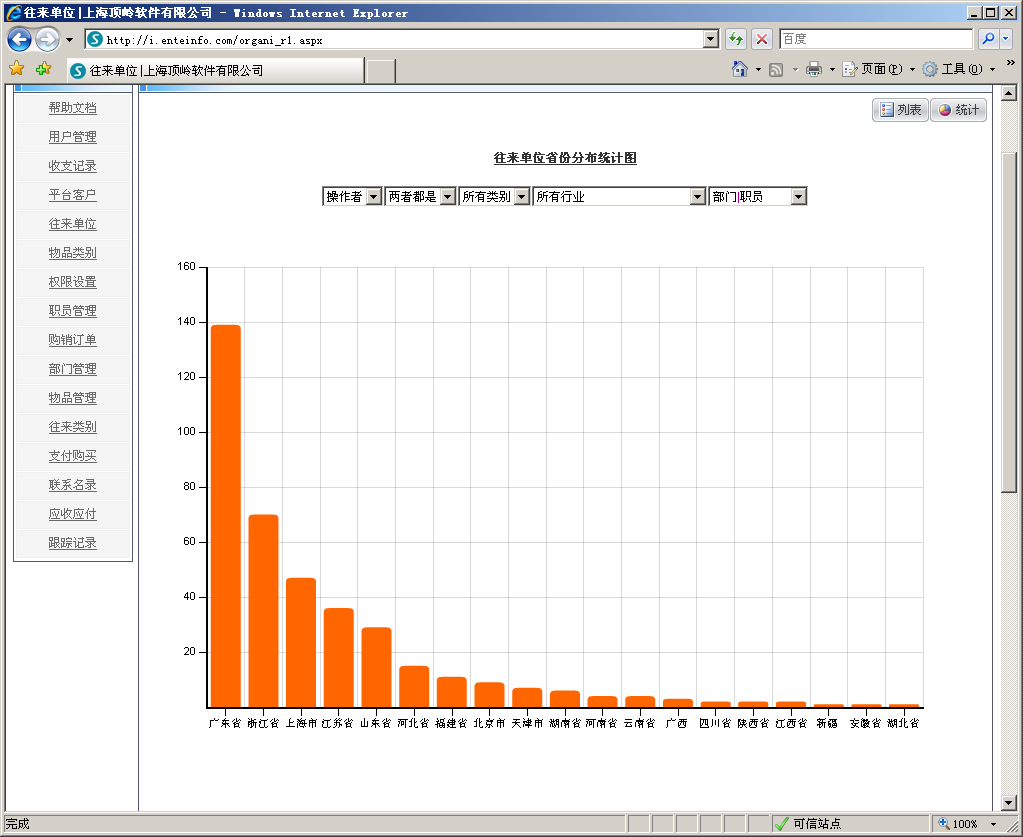Open the 工具 tools menu
This screenshot has height=837, width=1023.
957,69
